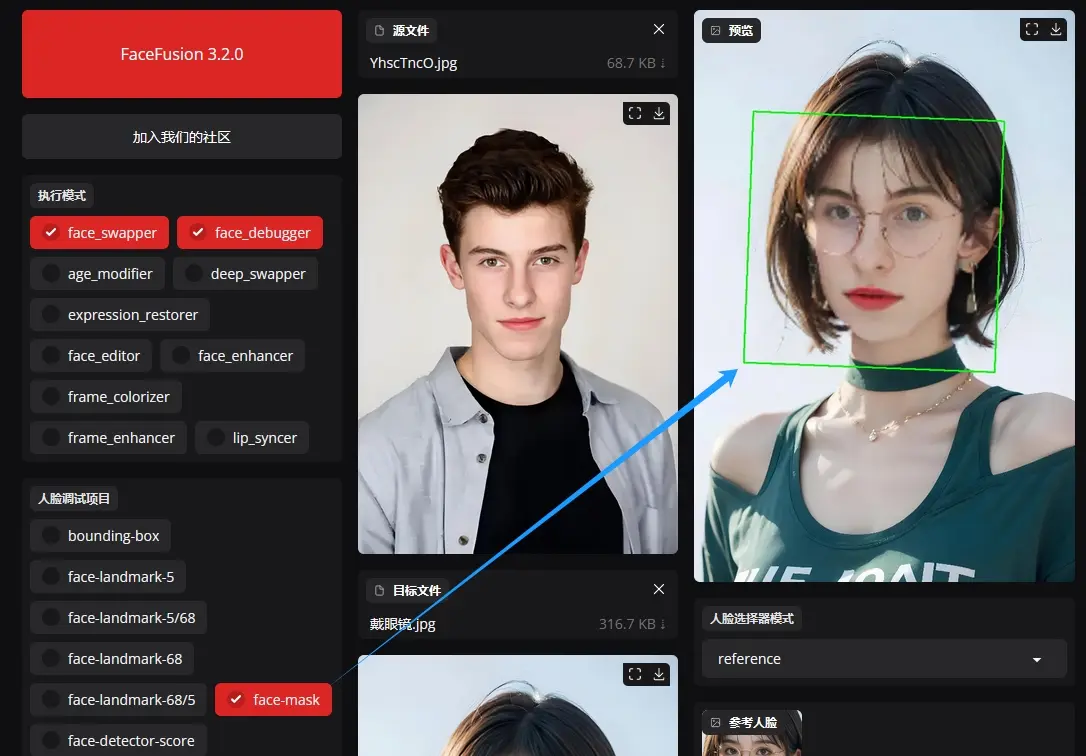Enable the bounding-box debug item

tap(100, 536)
